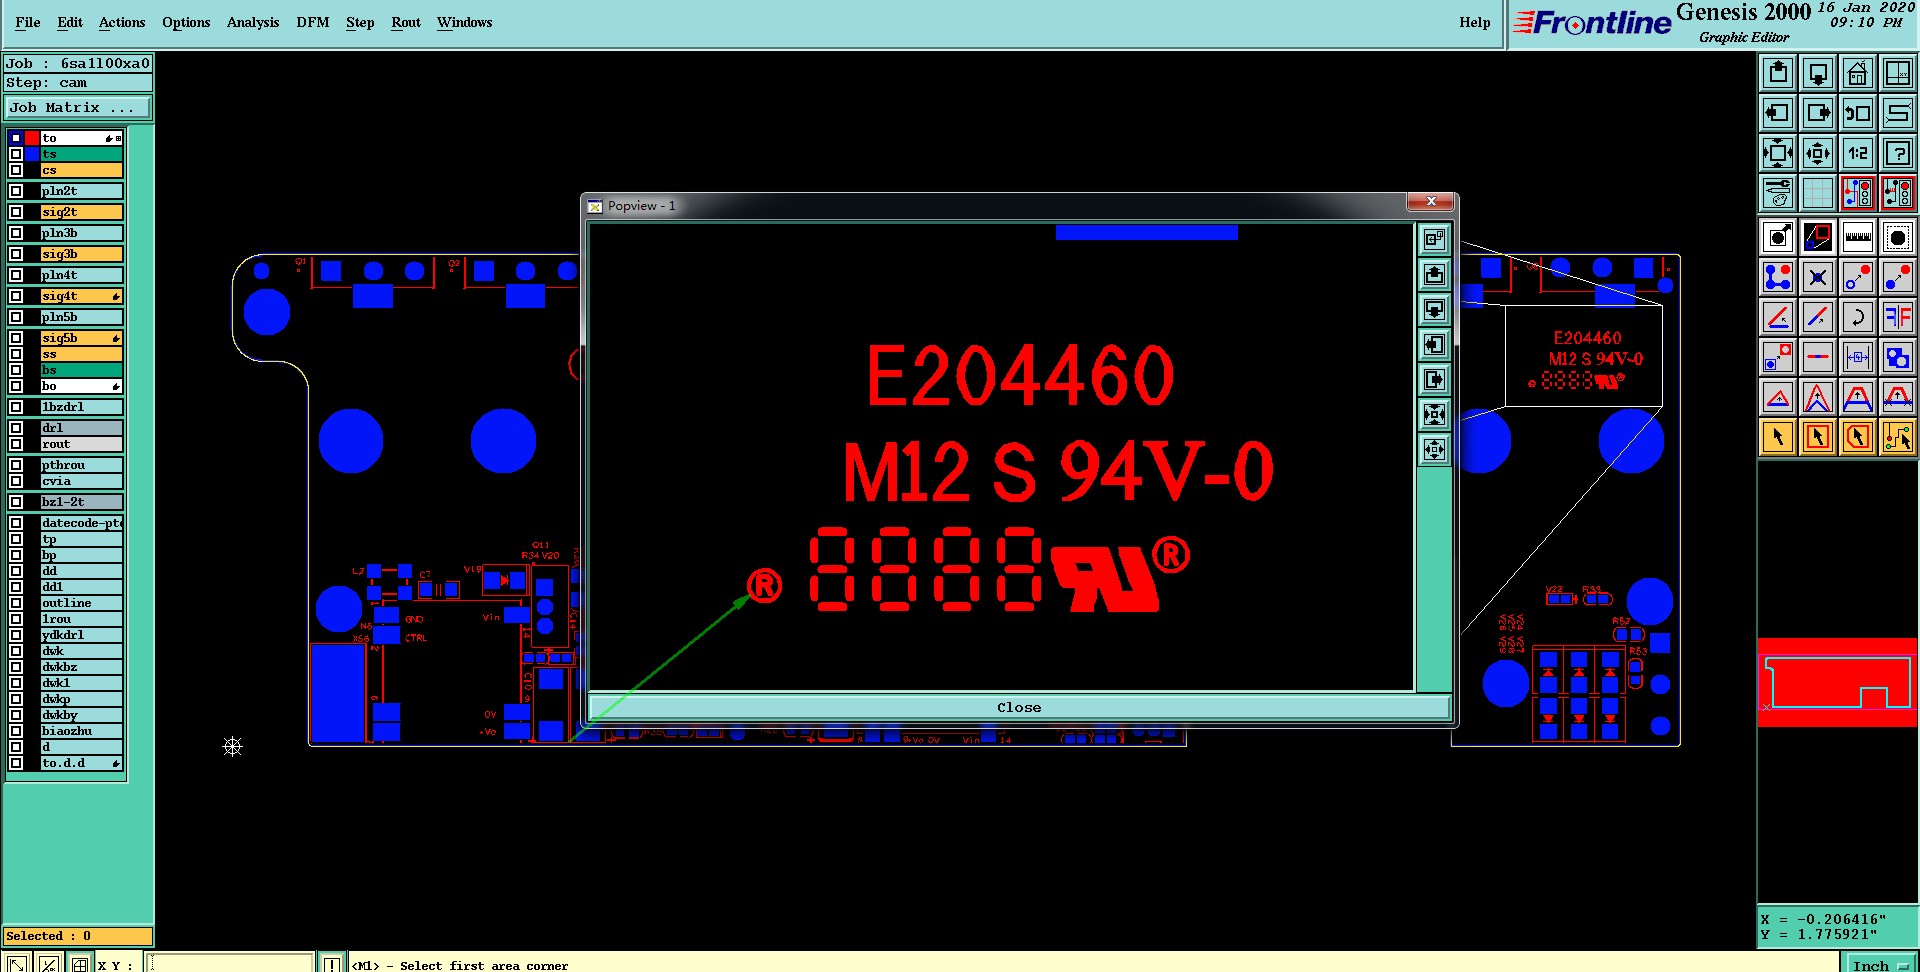Click the overlapping blue shapes tool icon

click(1898, 357)
